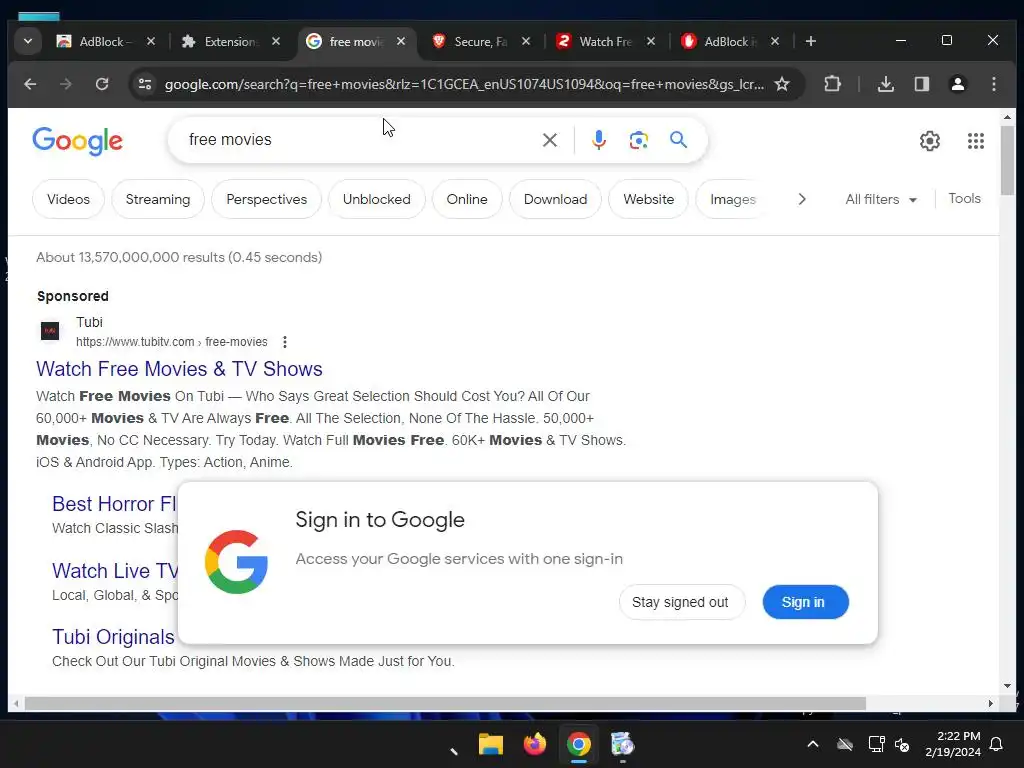Go back to previous page
Image resolution: width=1024 pixels, height=768 pixels.
click(x=30, y=84)
